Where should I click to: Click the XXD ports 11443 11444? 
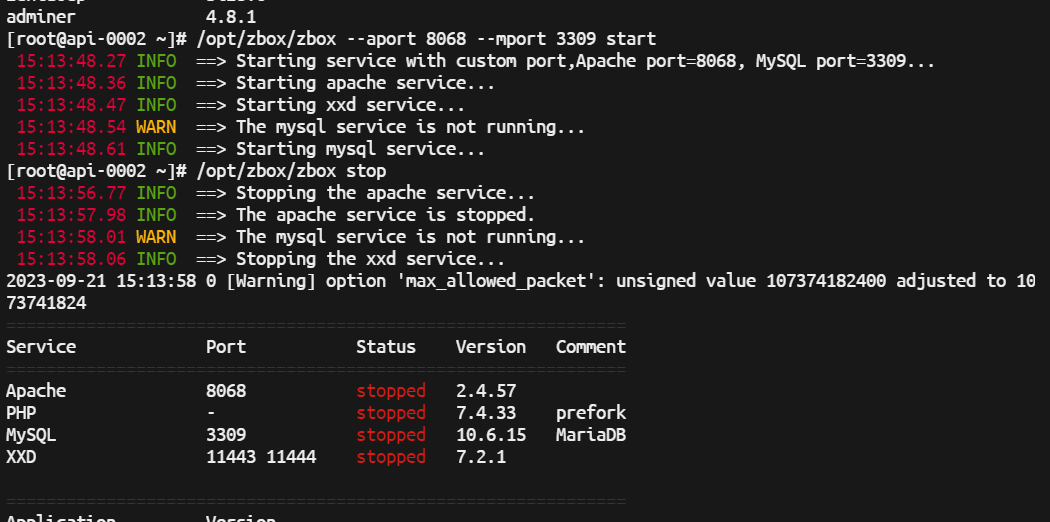[261, 457]
